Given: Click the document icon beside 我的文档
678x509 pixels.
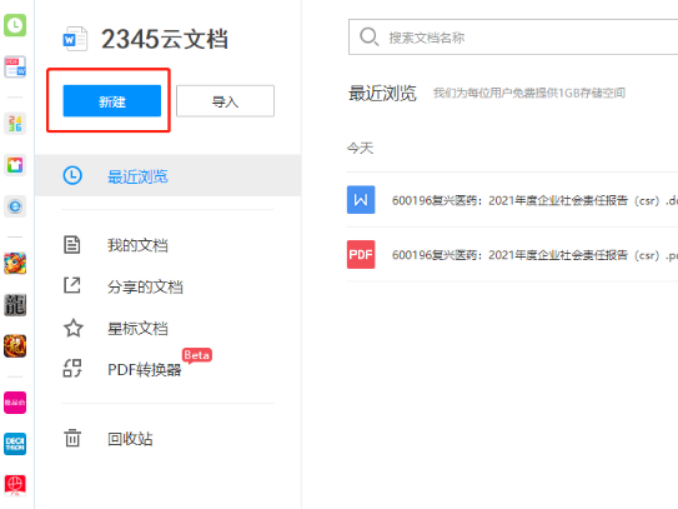Looking at the screenshot, I should pos(72,244).
